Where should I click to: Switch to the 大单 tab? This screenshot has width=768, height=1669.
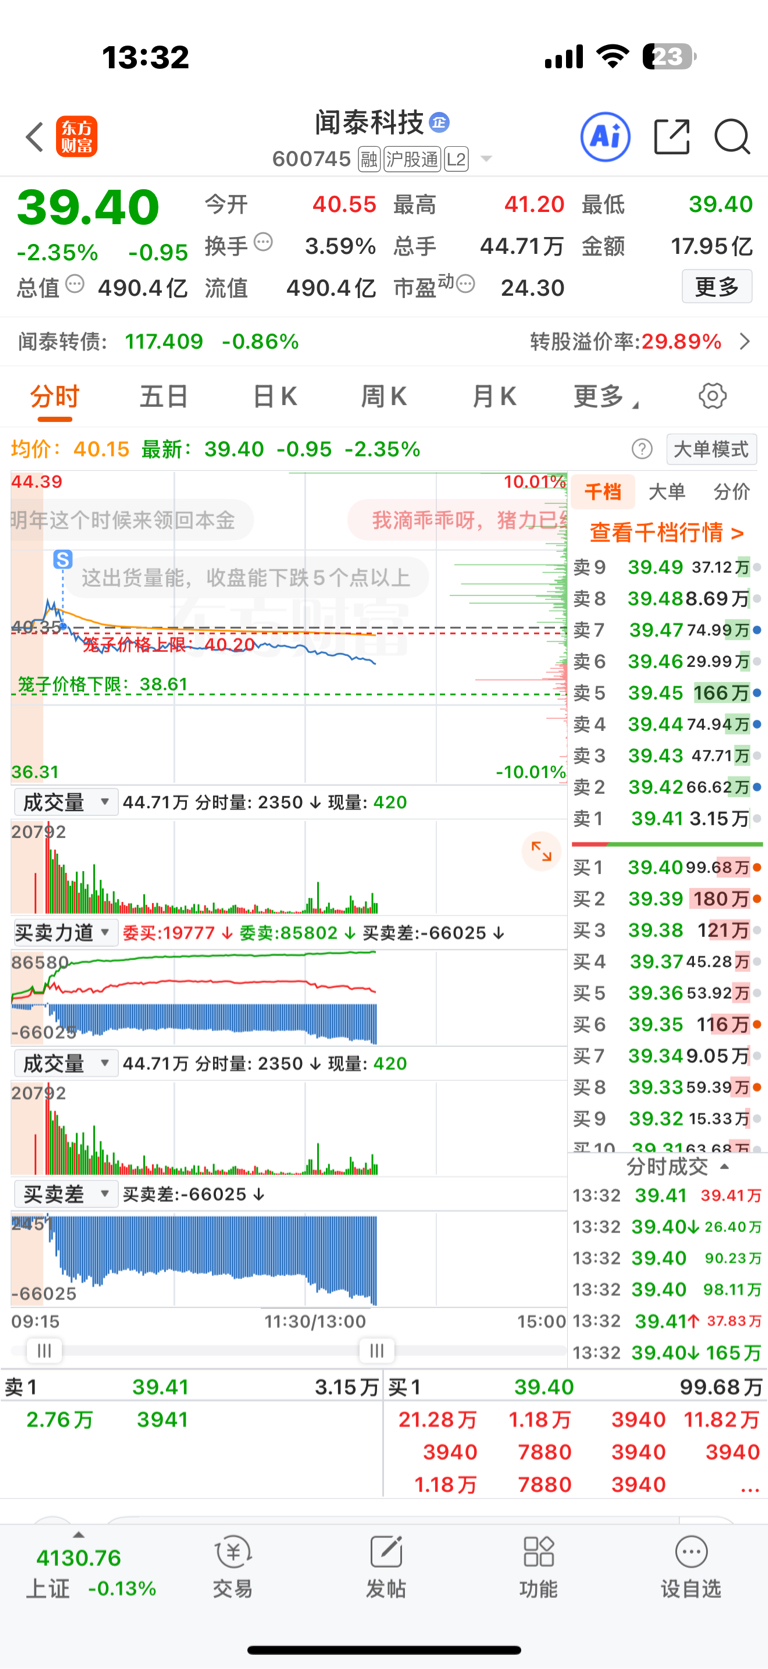coord(667,491)
